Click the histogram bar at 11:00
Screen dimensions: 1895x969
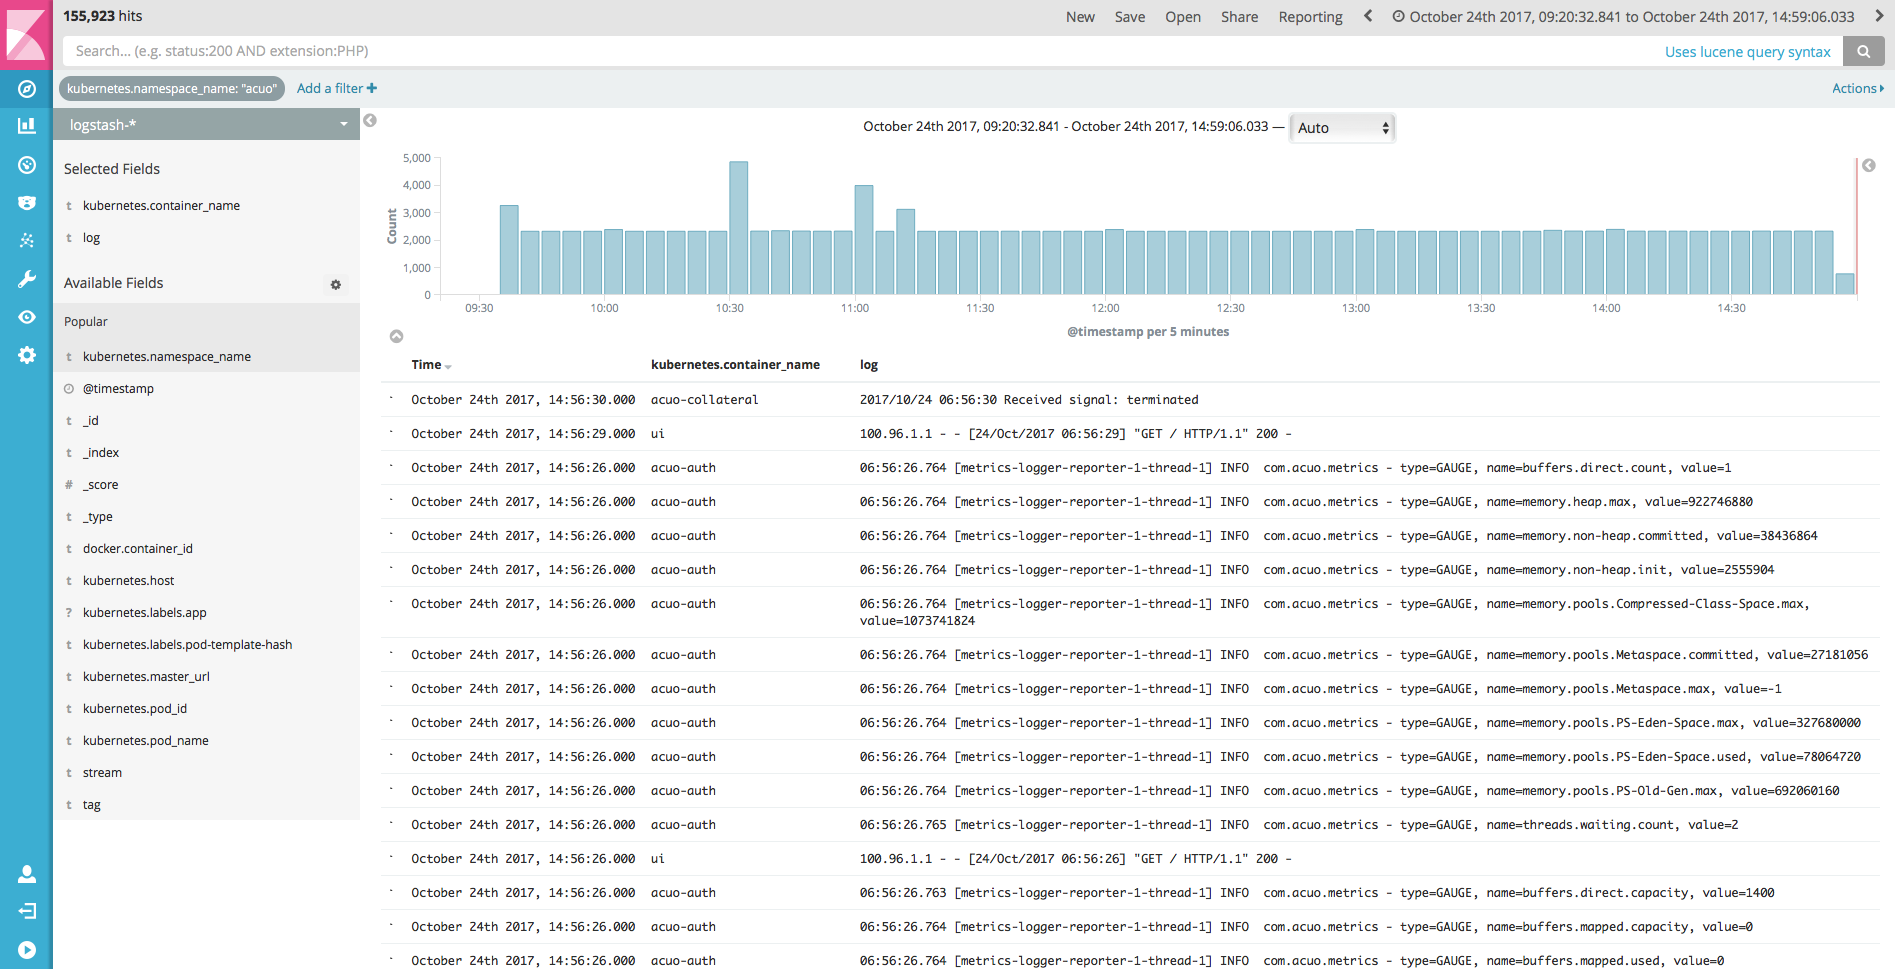coord(864,240)
